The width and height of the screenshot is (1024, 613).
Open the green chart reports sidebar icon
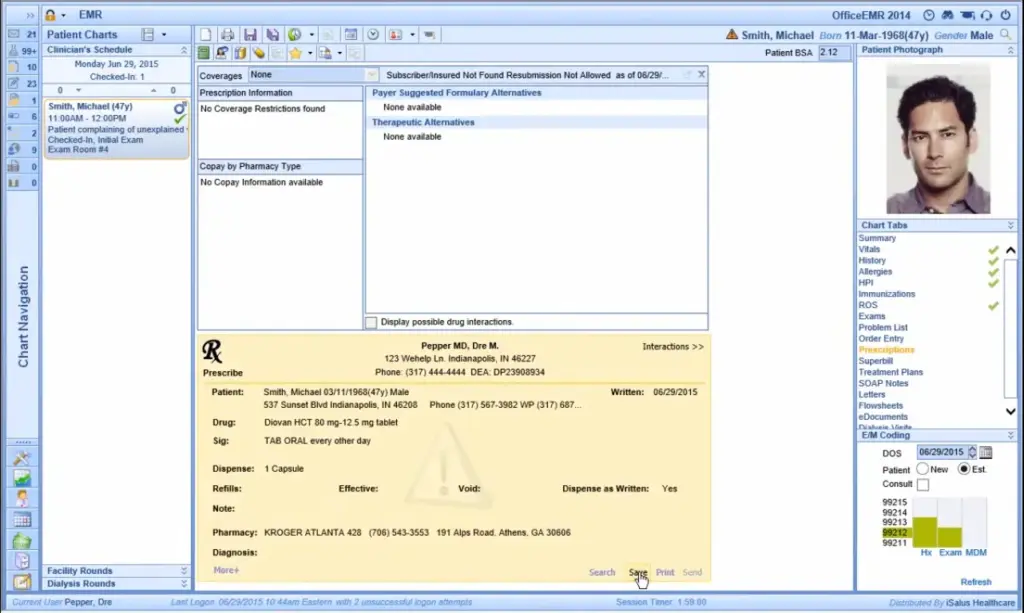(22, 478)
